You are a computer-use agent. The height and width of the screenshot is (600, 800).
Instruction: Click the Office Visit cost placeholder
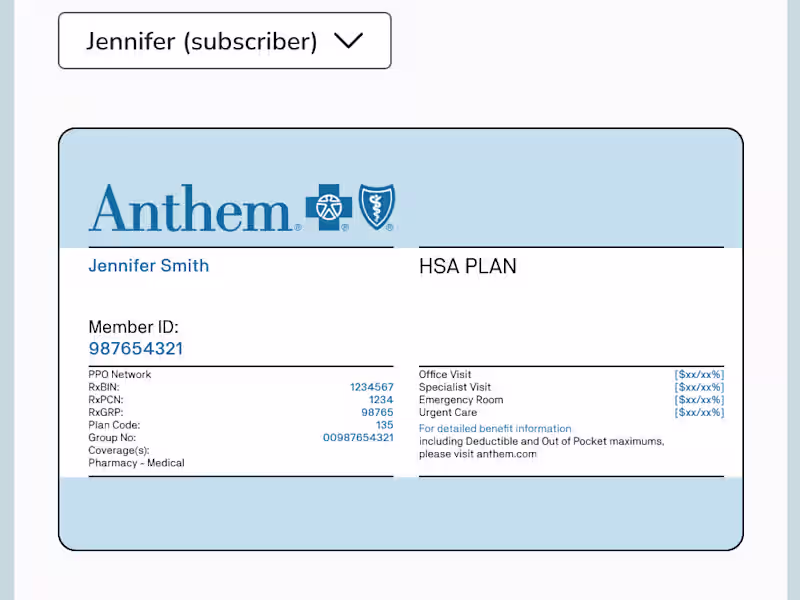pyautogui.click(x=698, y=374)
